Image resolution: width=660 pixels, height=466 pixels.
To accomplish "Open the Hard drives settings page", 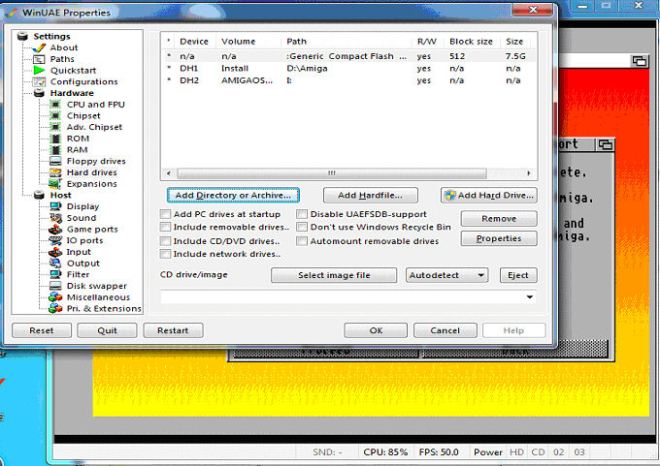I will pyautogui.click(x=92, y=173).
